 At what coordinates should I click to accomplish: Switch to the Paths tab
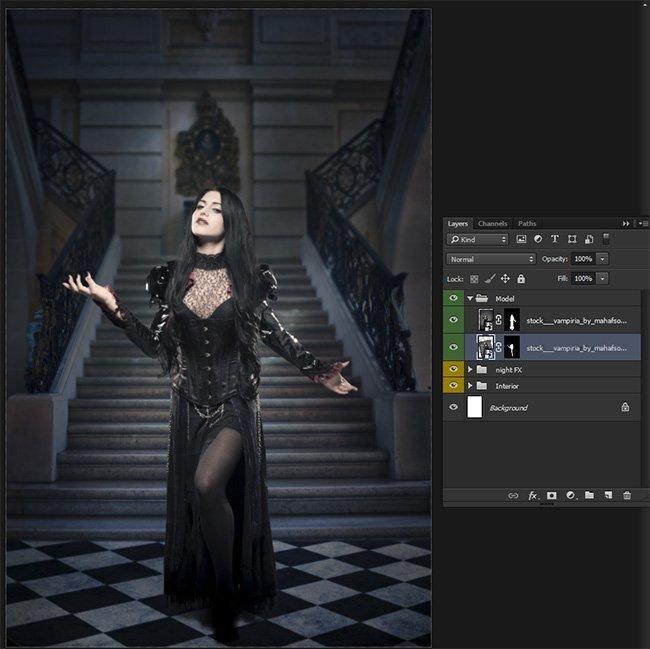click(x=527, y=223)
